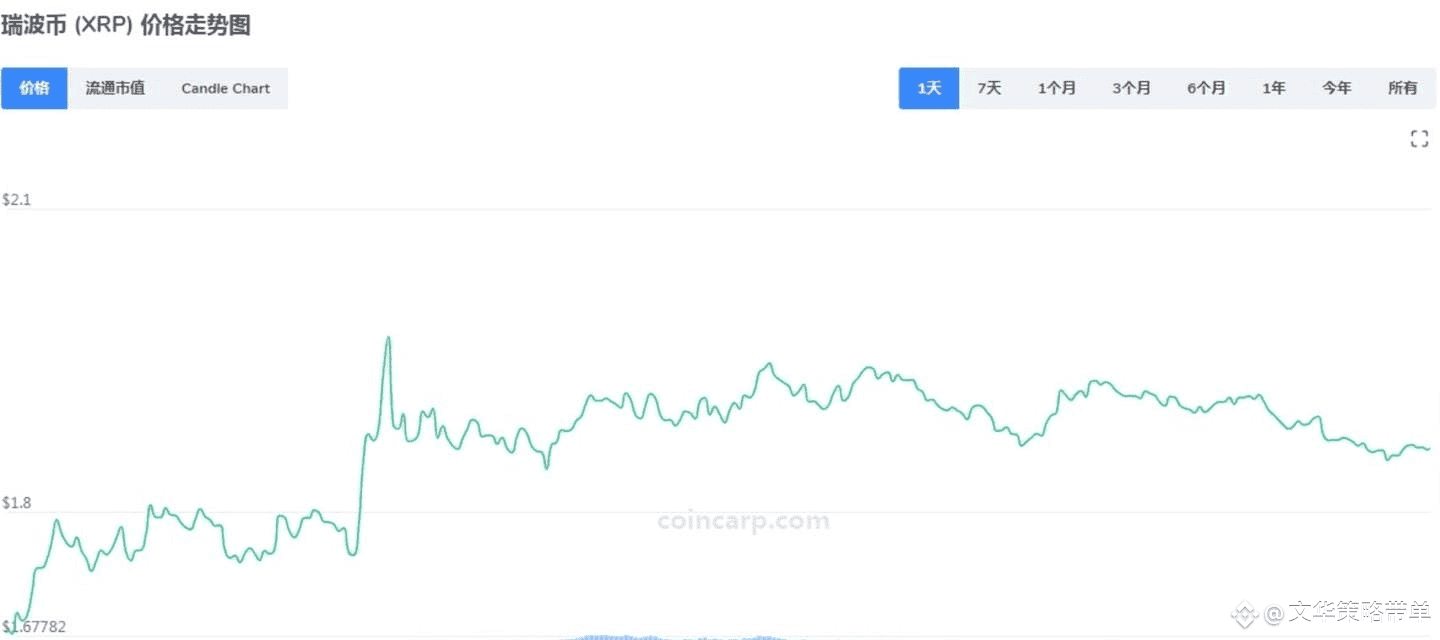Click the highest spike on the price line
Image resolution: width=1440 pixels, height=640 pixels.
click(x=388, y=338)
